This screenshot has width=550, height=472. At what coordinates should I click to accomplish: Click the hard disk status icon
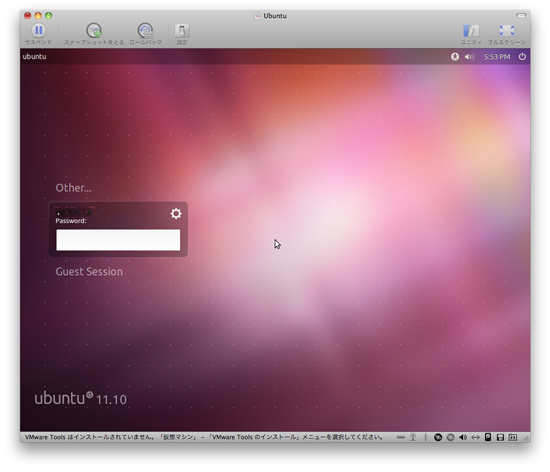(x=488, y=437)
